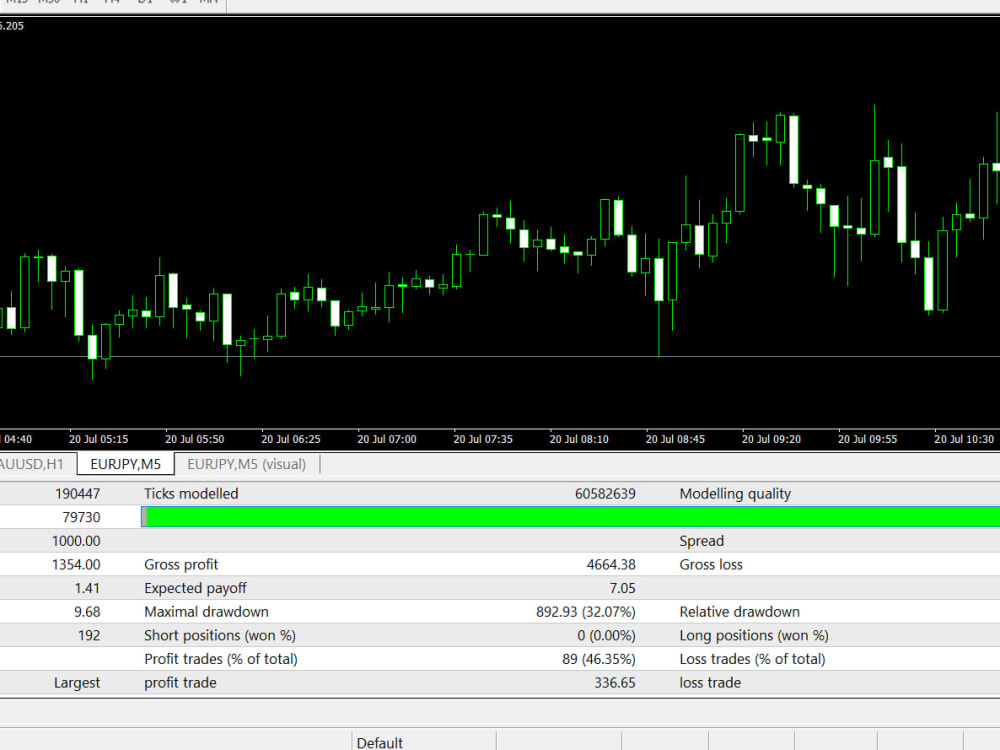Viewport: 1000px width, 750px height.
Task: Open the EURJPY,M5 (visual) chart tab
Action: pyautogui.click(x=246, y=464)
